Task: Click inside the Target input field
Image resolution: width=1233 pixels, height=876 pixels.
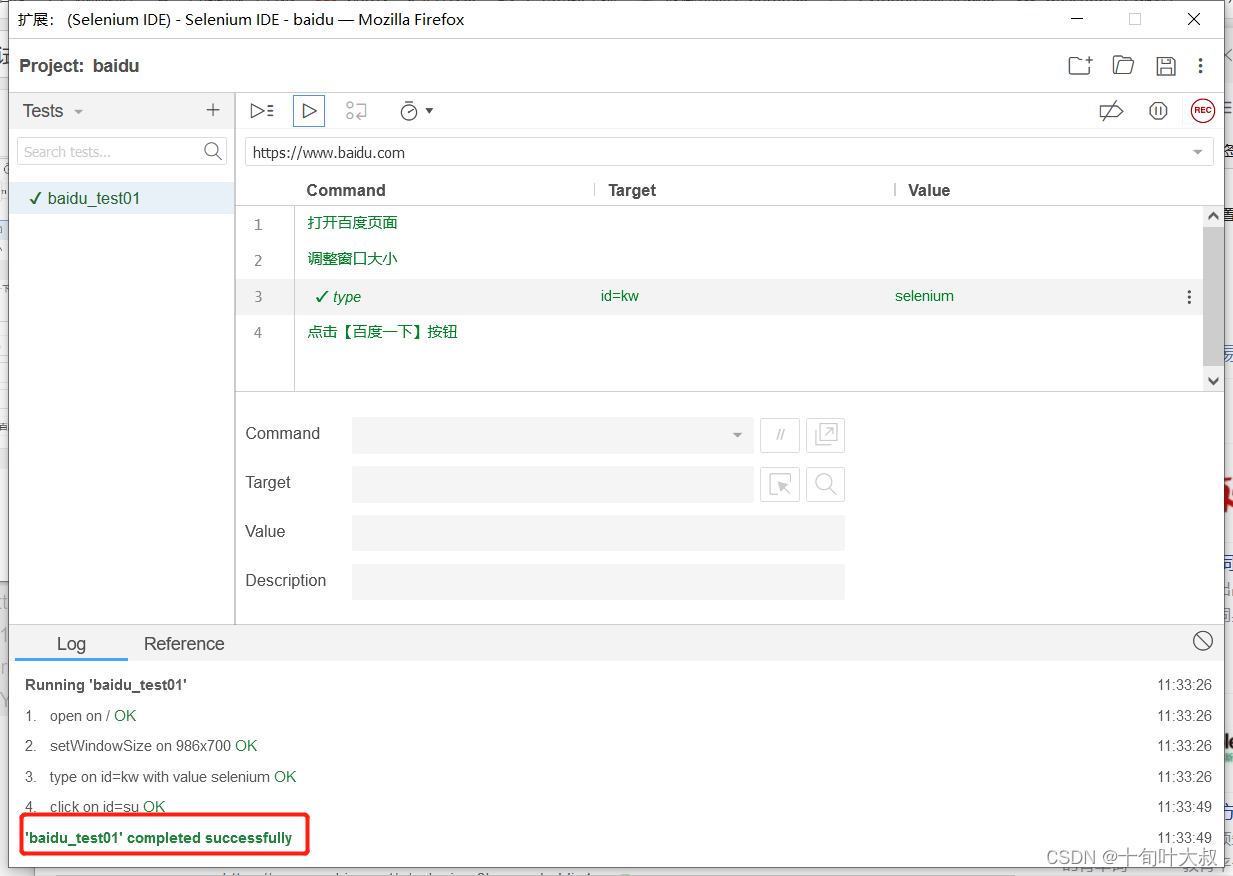Action: tap(553, 484)
